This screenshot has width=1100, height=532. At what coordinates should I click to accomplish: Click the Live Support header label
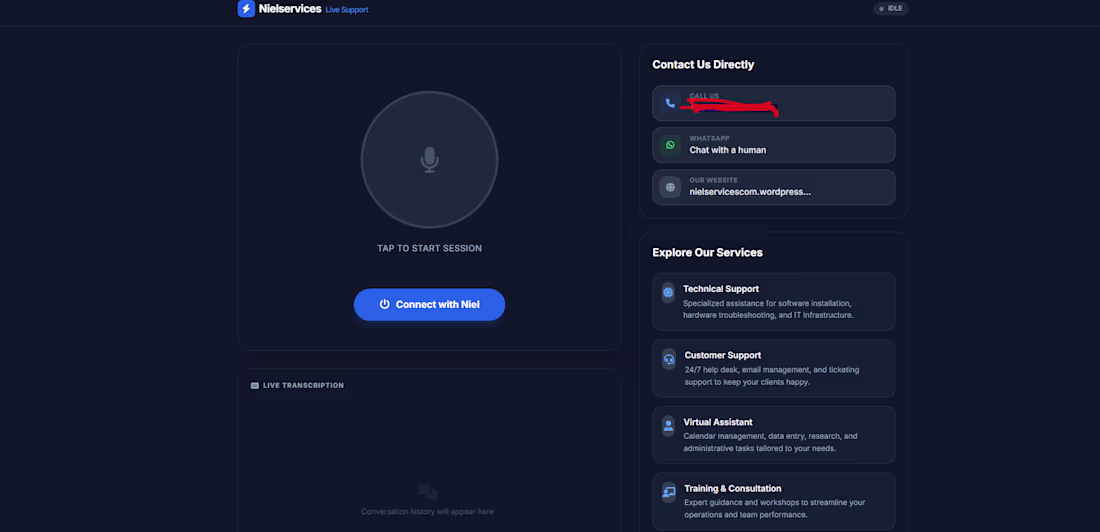click(x=347, y=10)
